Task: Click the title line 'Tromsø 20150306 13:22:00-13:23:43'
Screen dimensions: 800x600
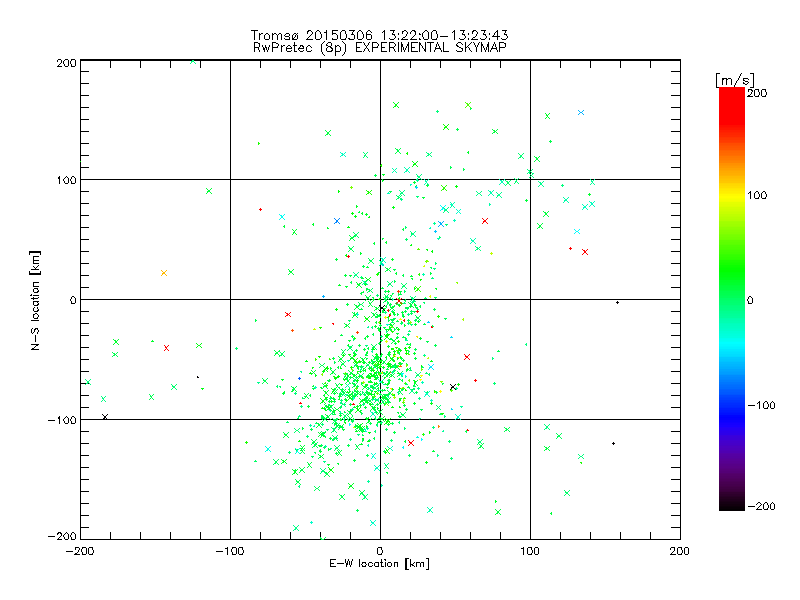Action: click(379, 35)
